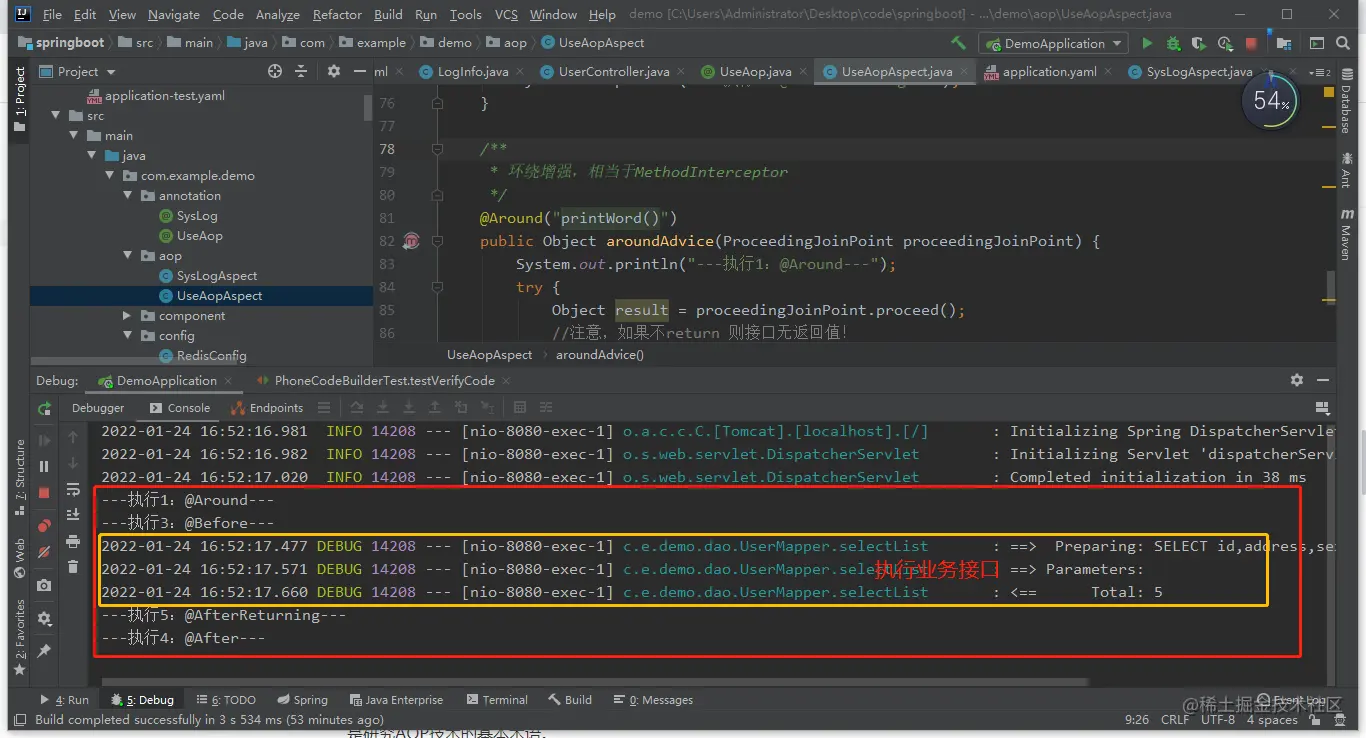Toggle soft-wrap in the console
Screen dimensions: 1366x738
coord(73,489)
